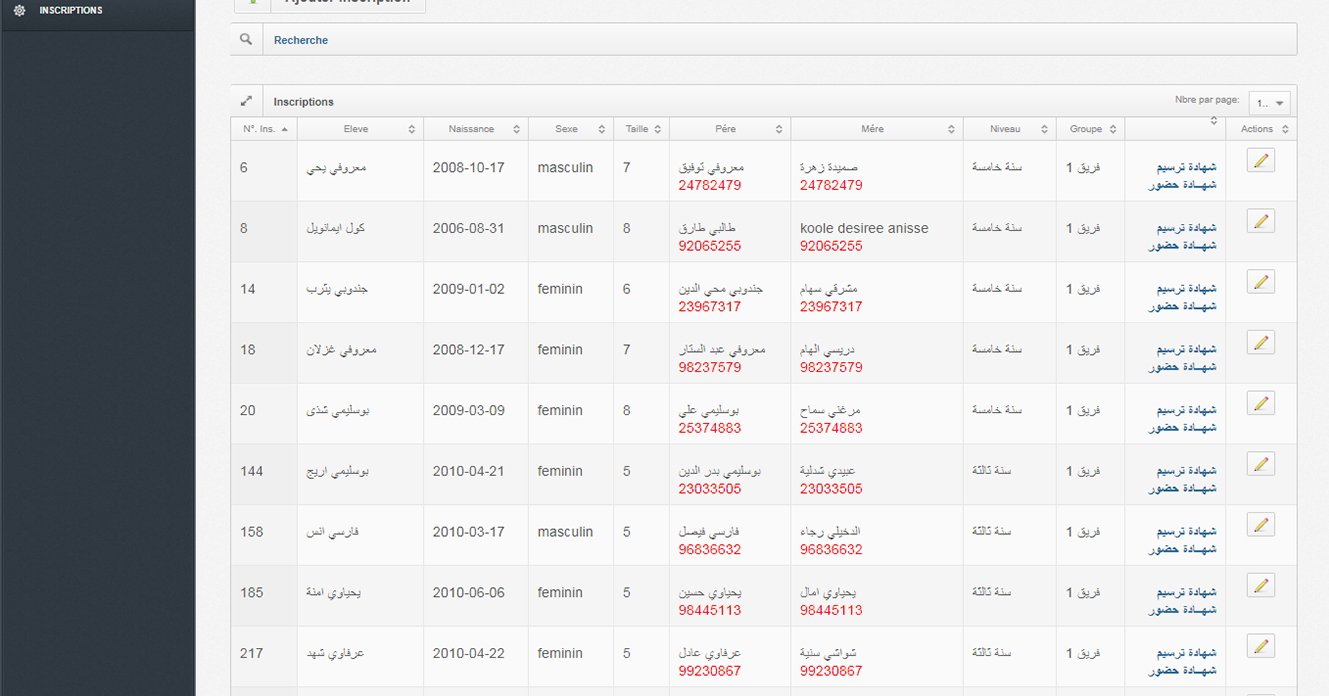Click the edit pencil on inscription 20
This screenshot has width=1329, height=696.
[x=1261, y=403]
